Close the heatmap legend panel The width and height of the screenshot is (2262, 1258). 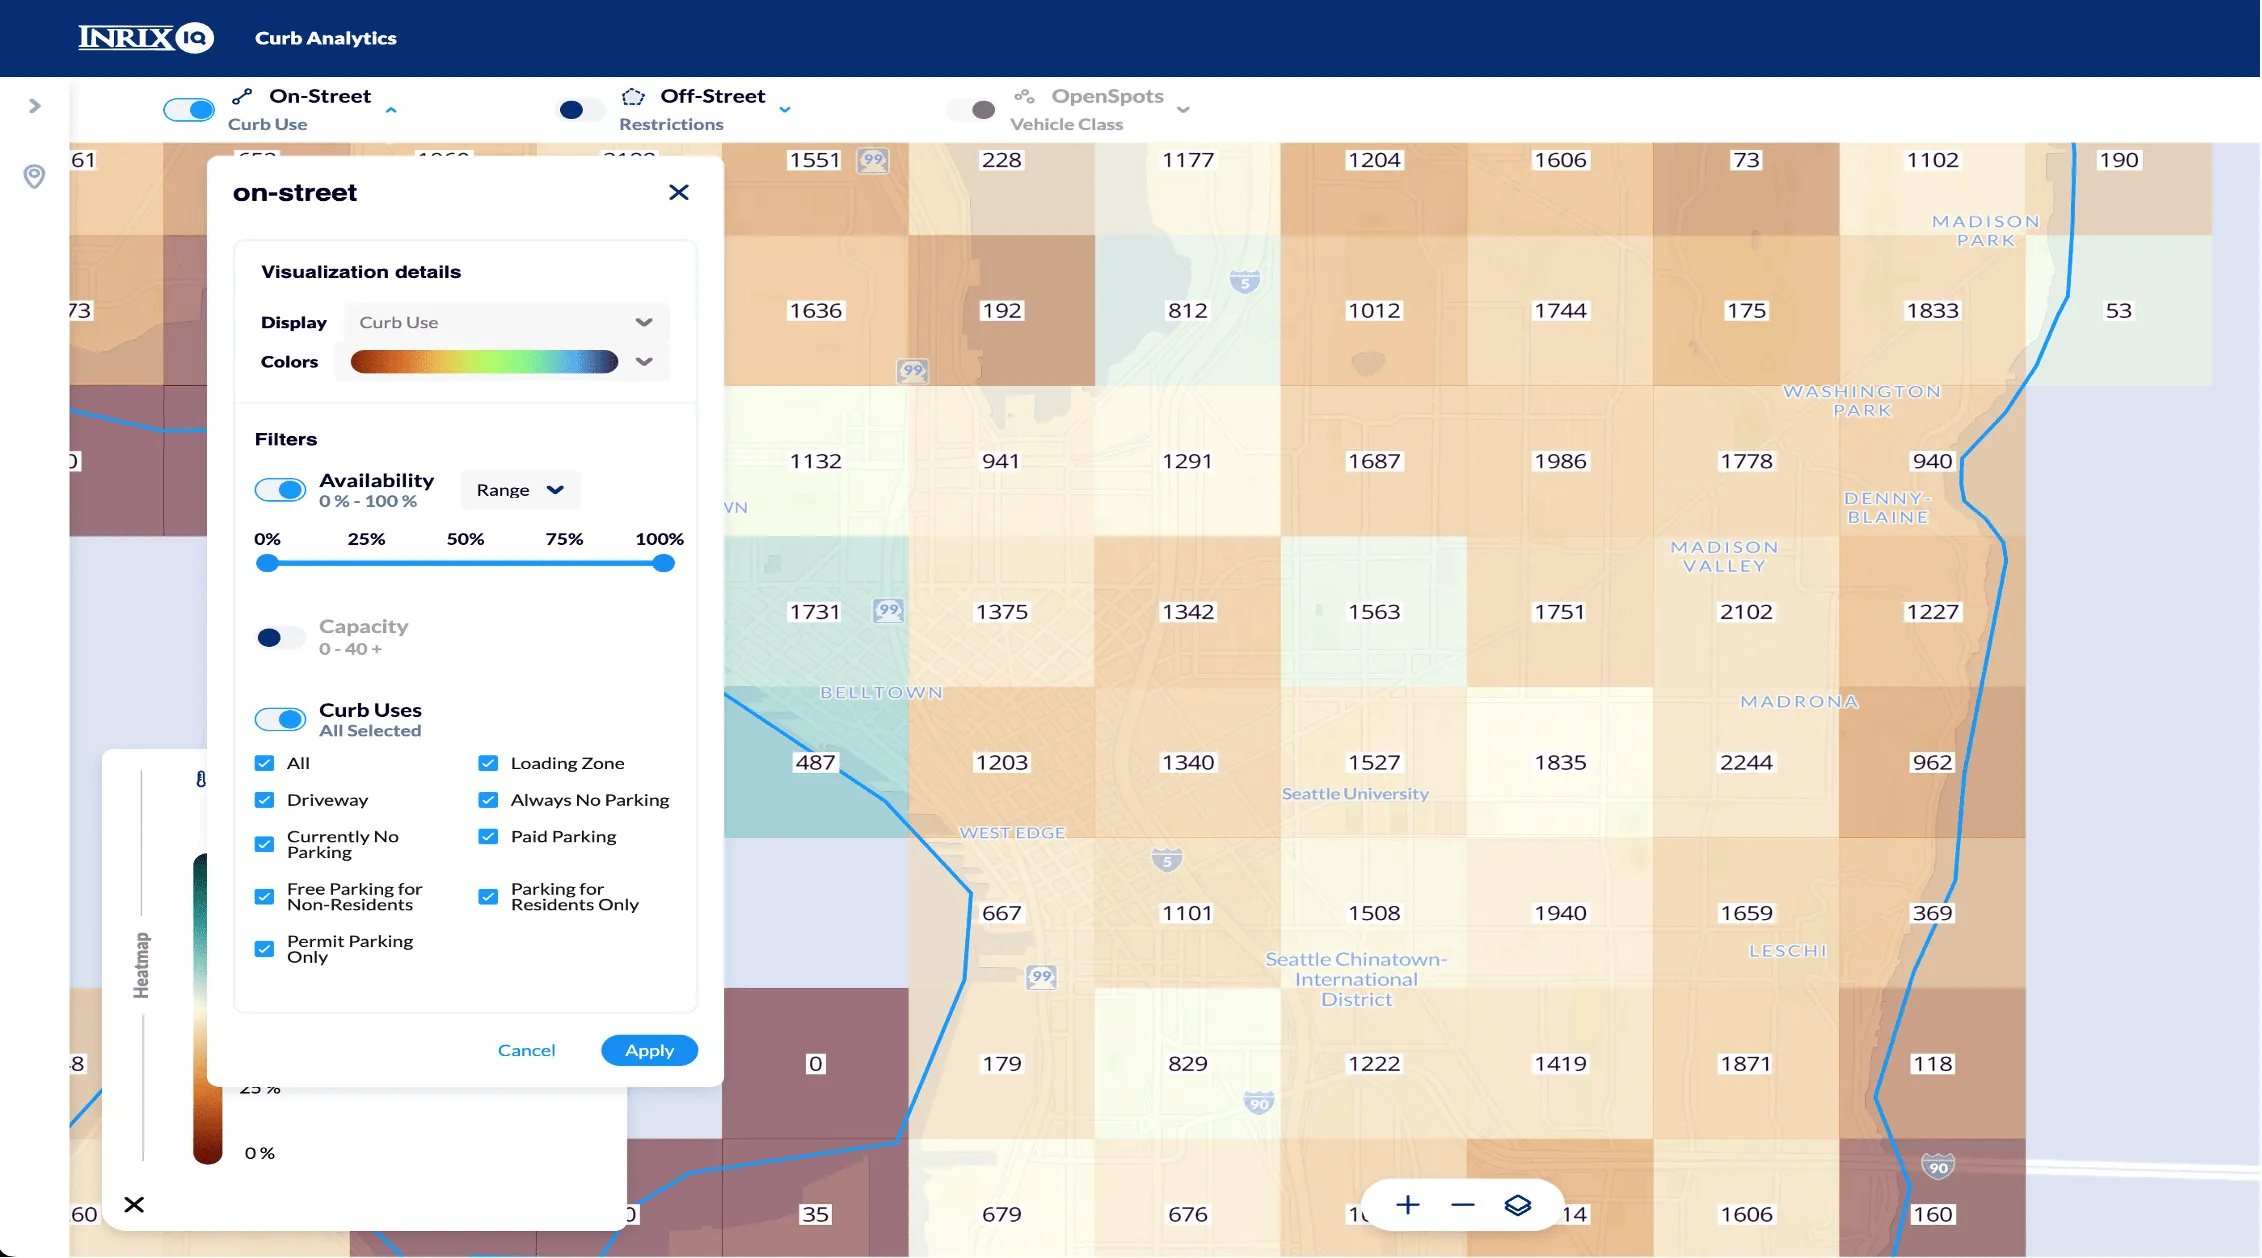pyautogui.click(x=134, y=1204)
